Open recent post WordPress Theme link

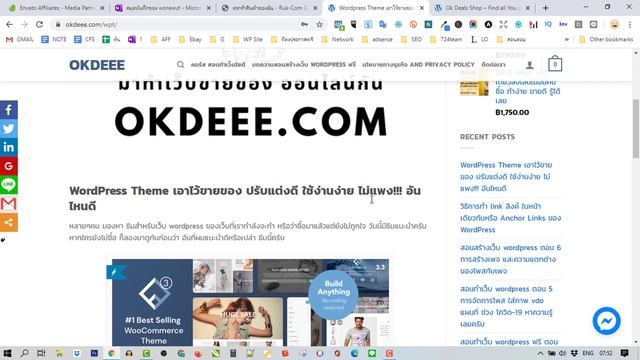point(506,176)
